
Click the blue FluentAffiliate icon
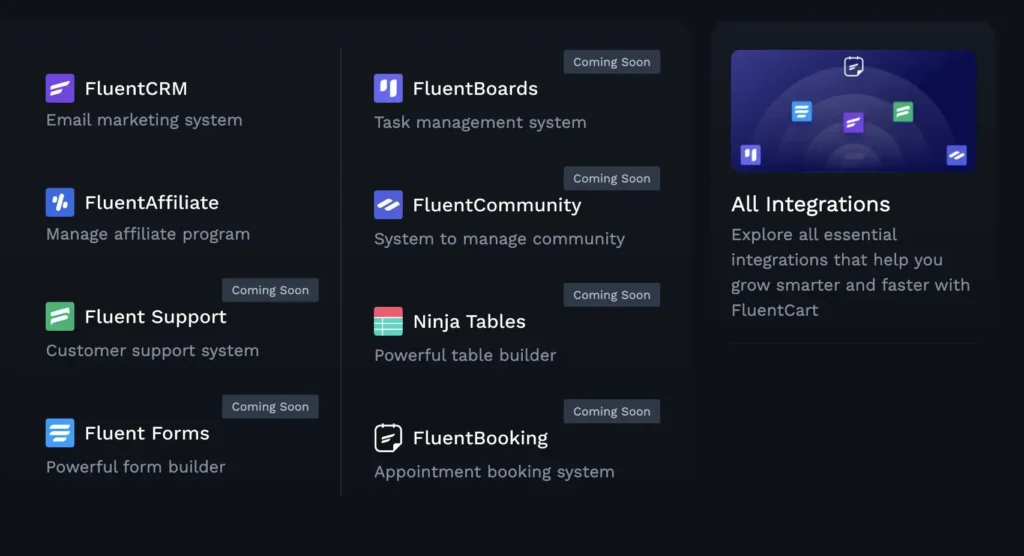tap(60, 202)
